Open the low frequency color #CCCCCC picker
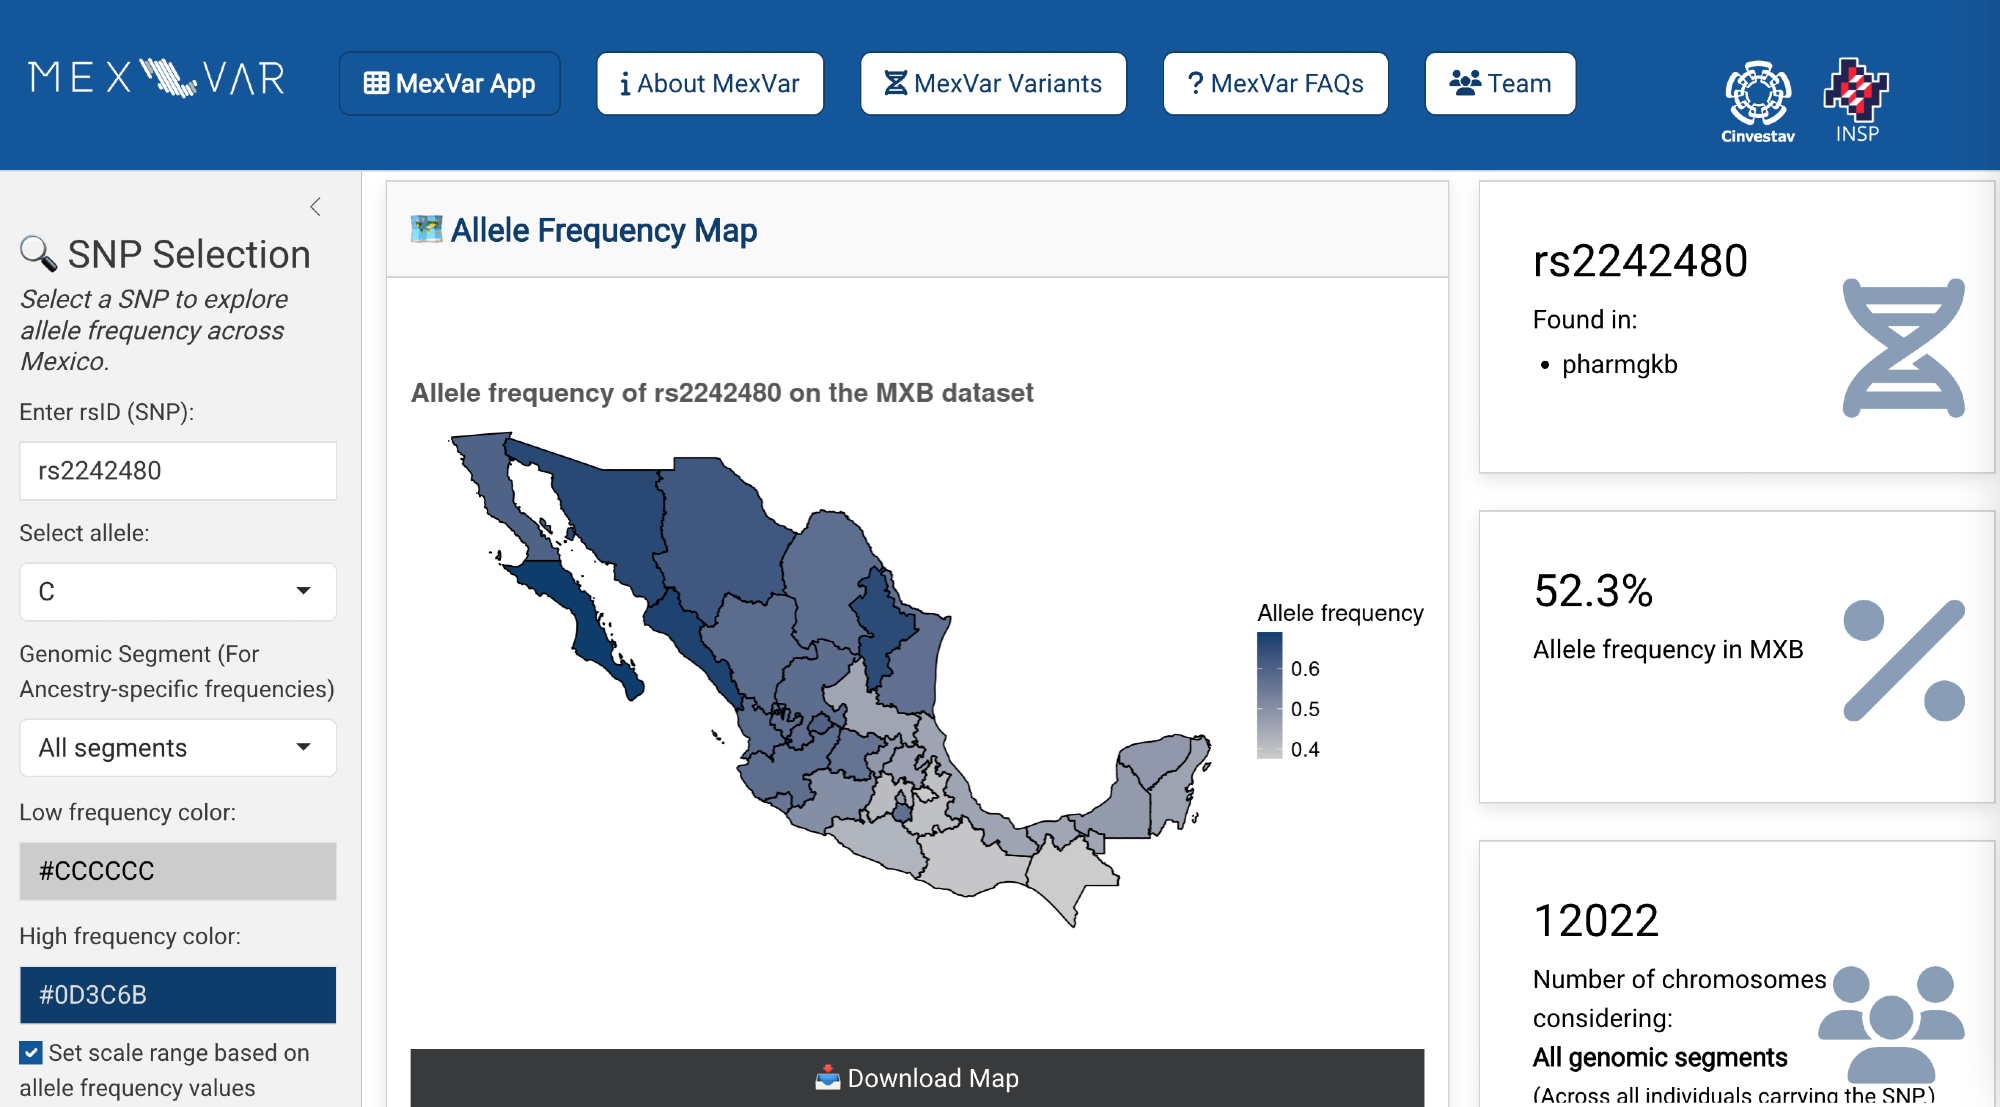 click(178, 871)
